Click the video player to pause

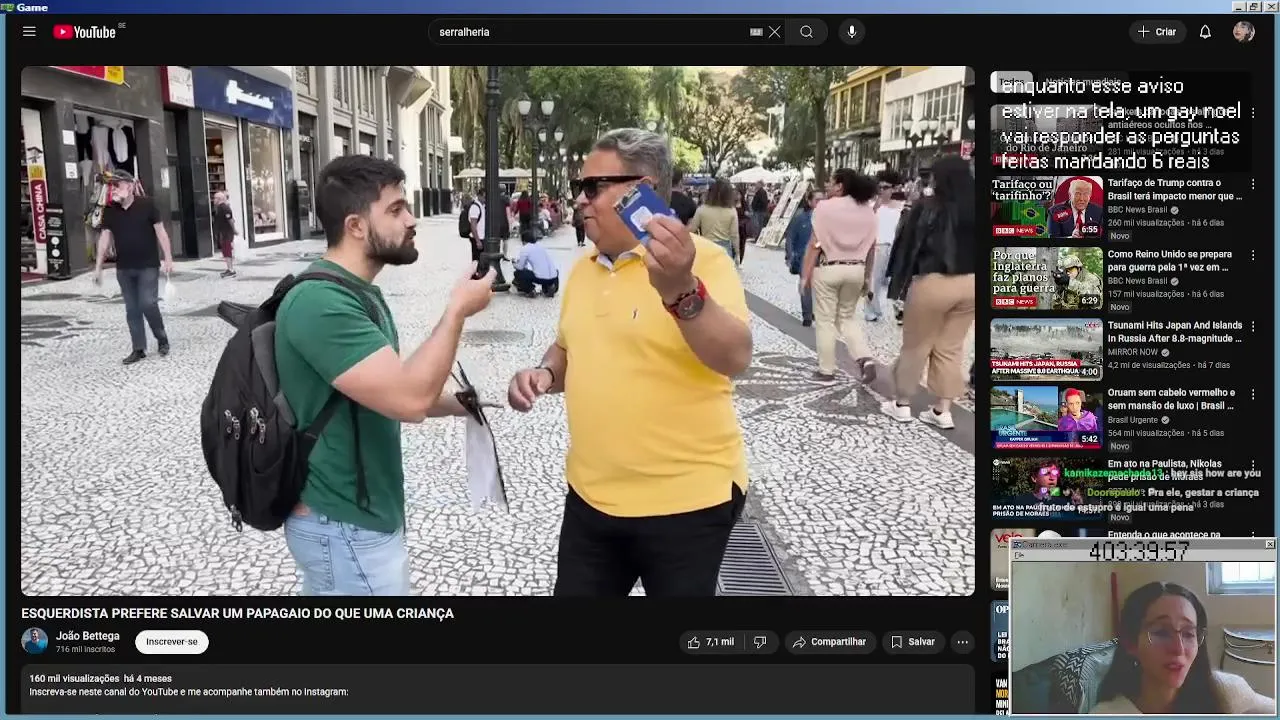pyautogui.click(x=498, y=331)
